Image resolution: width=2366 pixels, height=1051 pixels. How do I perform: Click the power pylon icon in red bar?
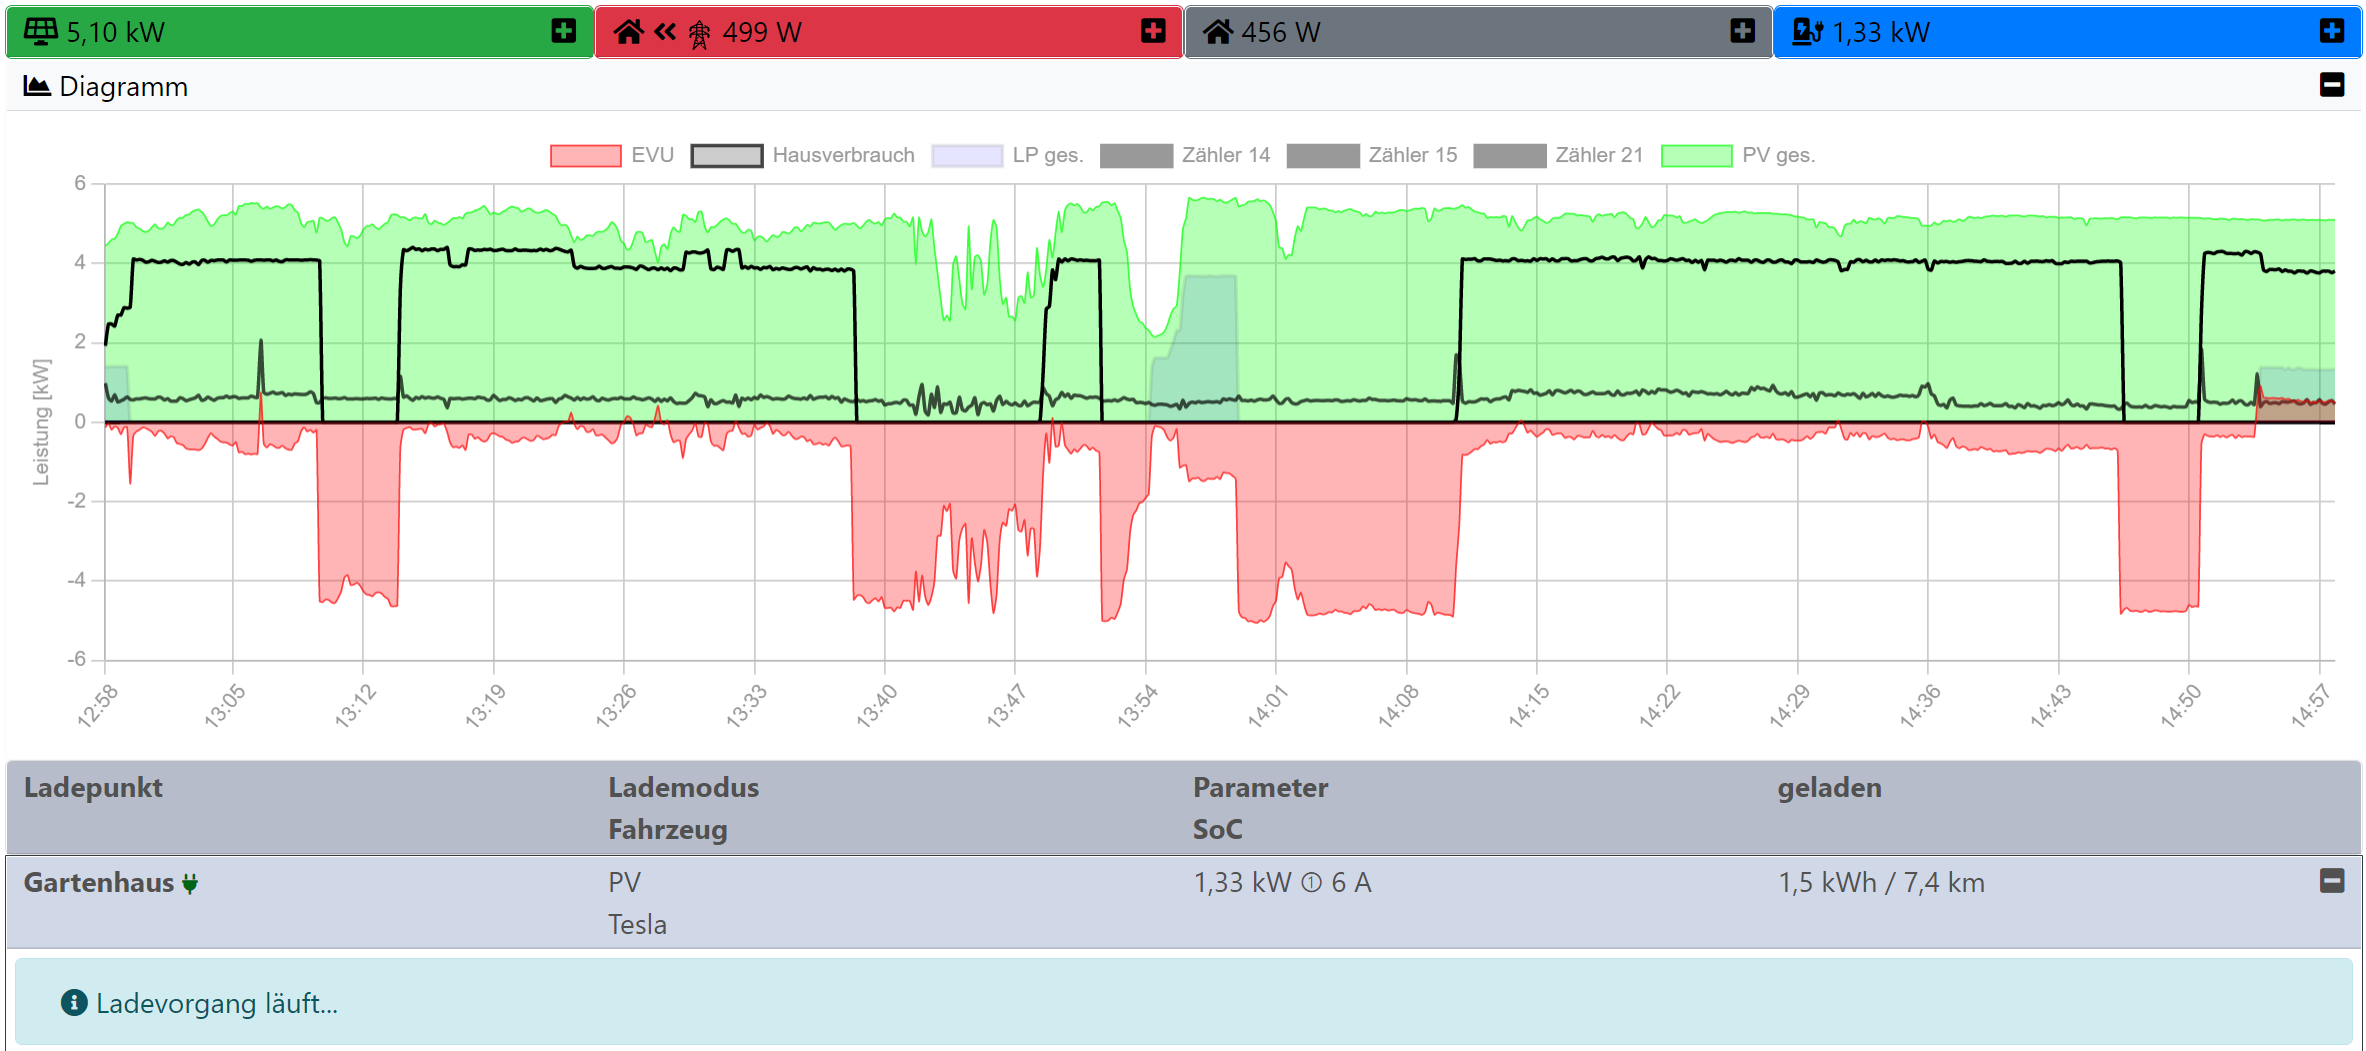coord(699,34)
